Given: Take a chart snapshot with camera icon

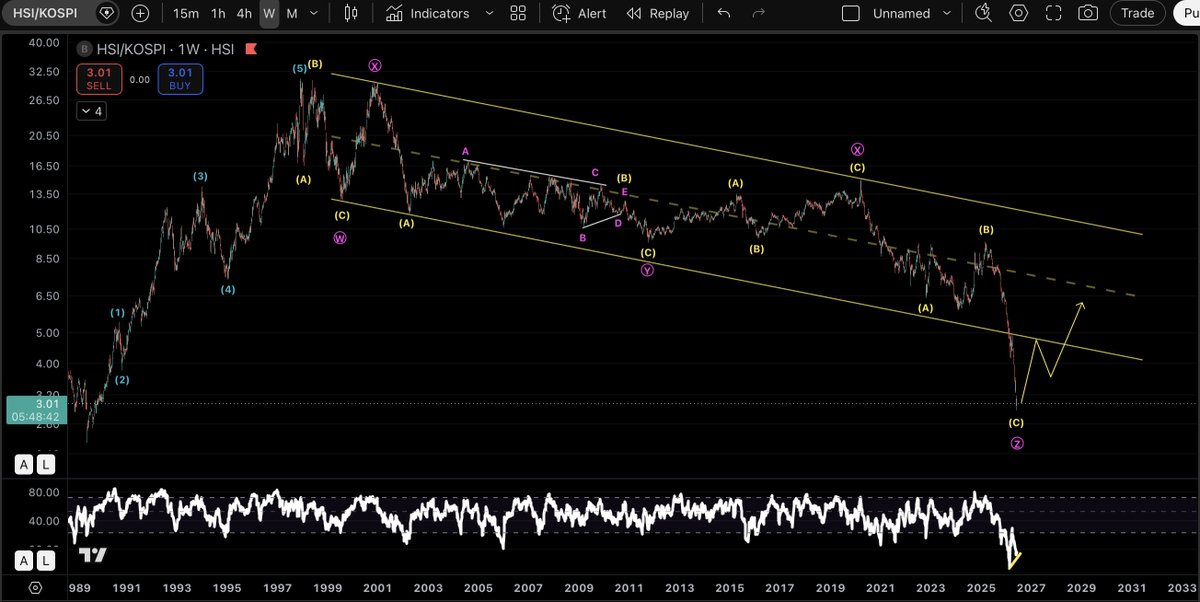Looking at the screenshot, I should pos(1088,13).
